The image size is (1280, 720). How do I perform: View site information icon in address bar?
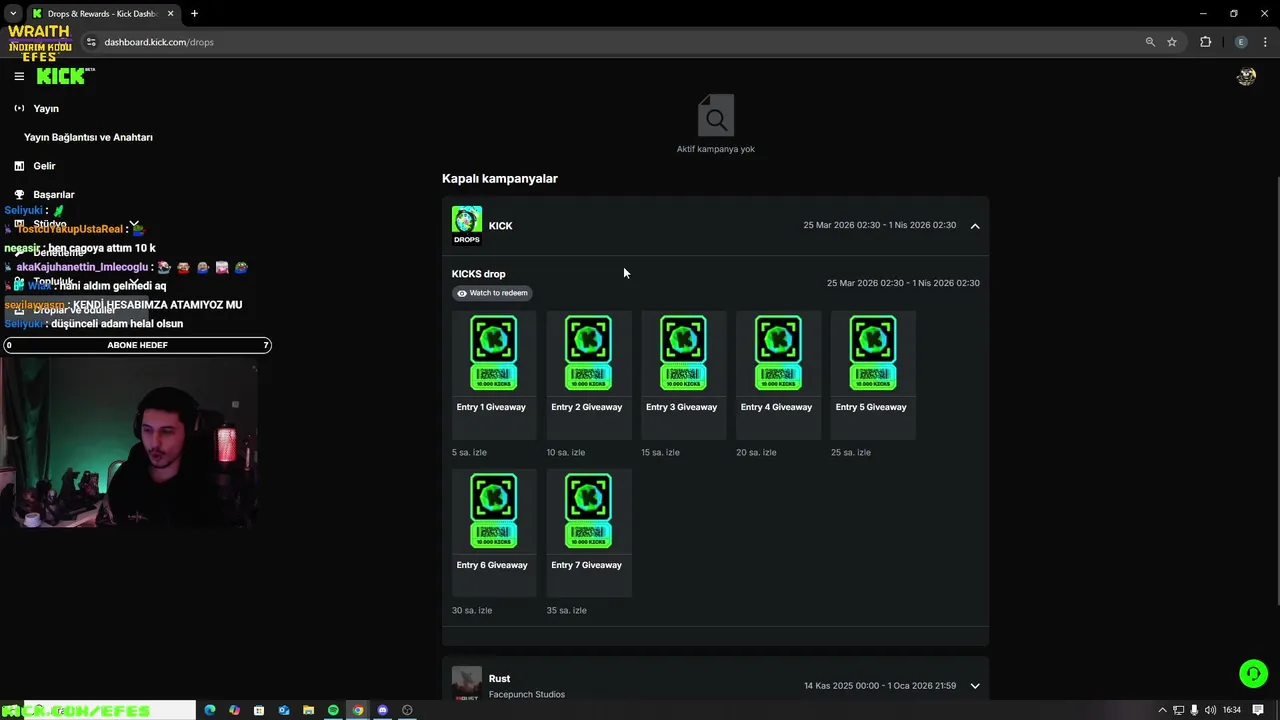click(91, 42)
